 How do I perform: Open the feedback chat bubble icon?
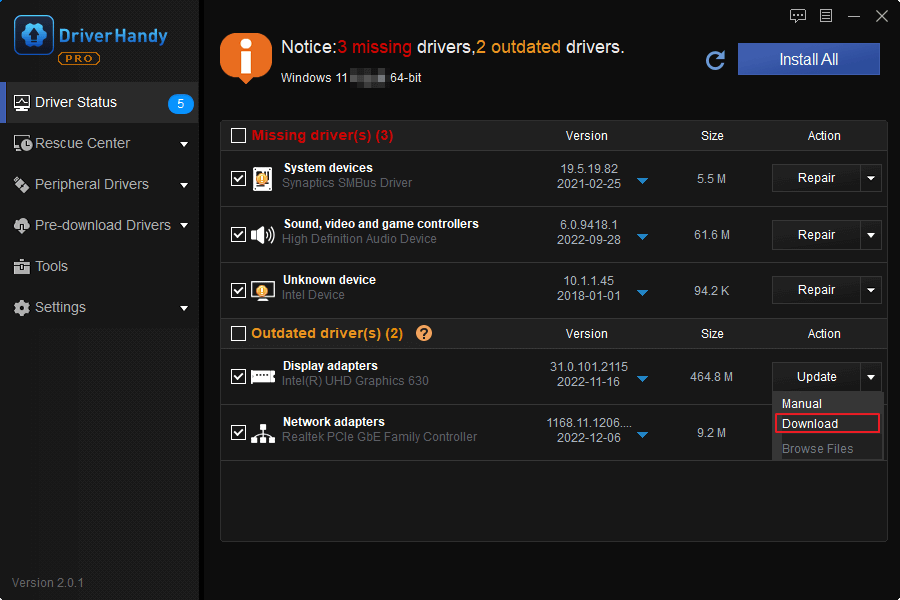[x=798, y=16]
